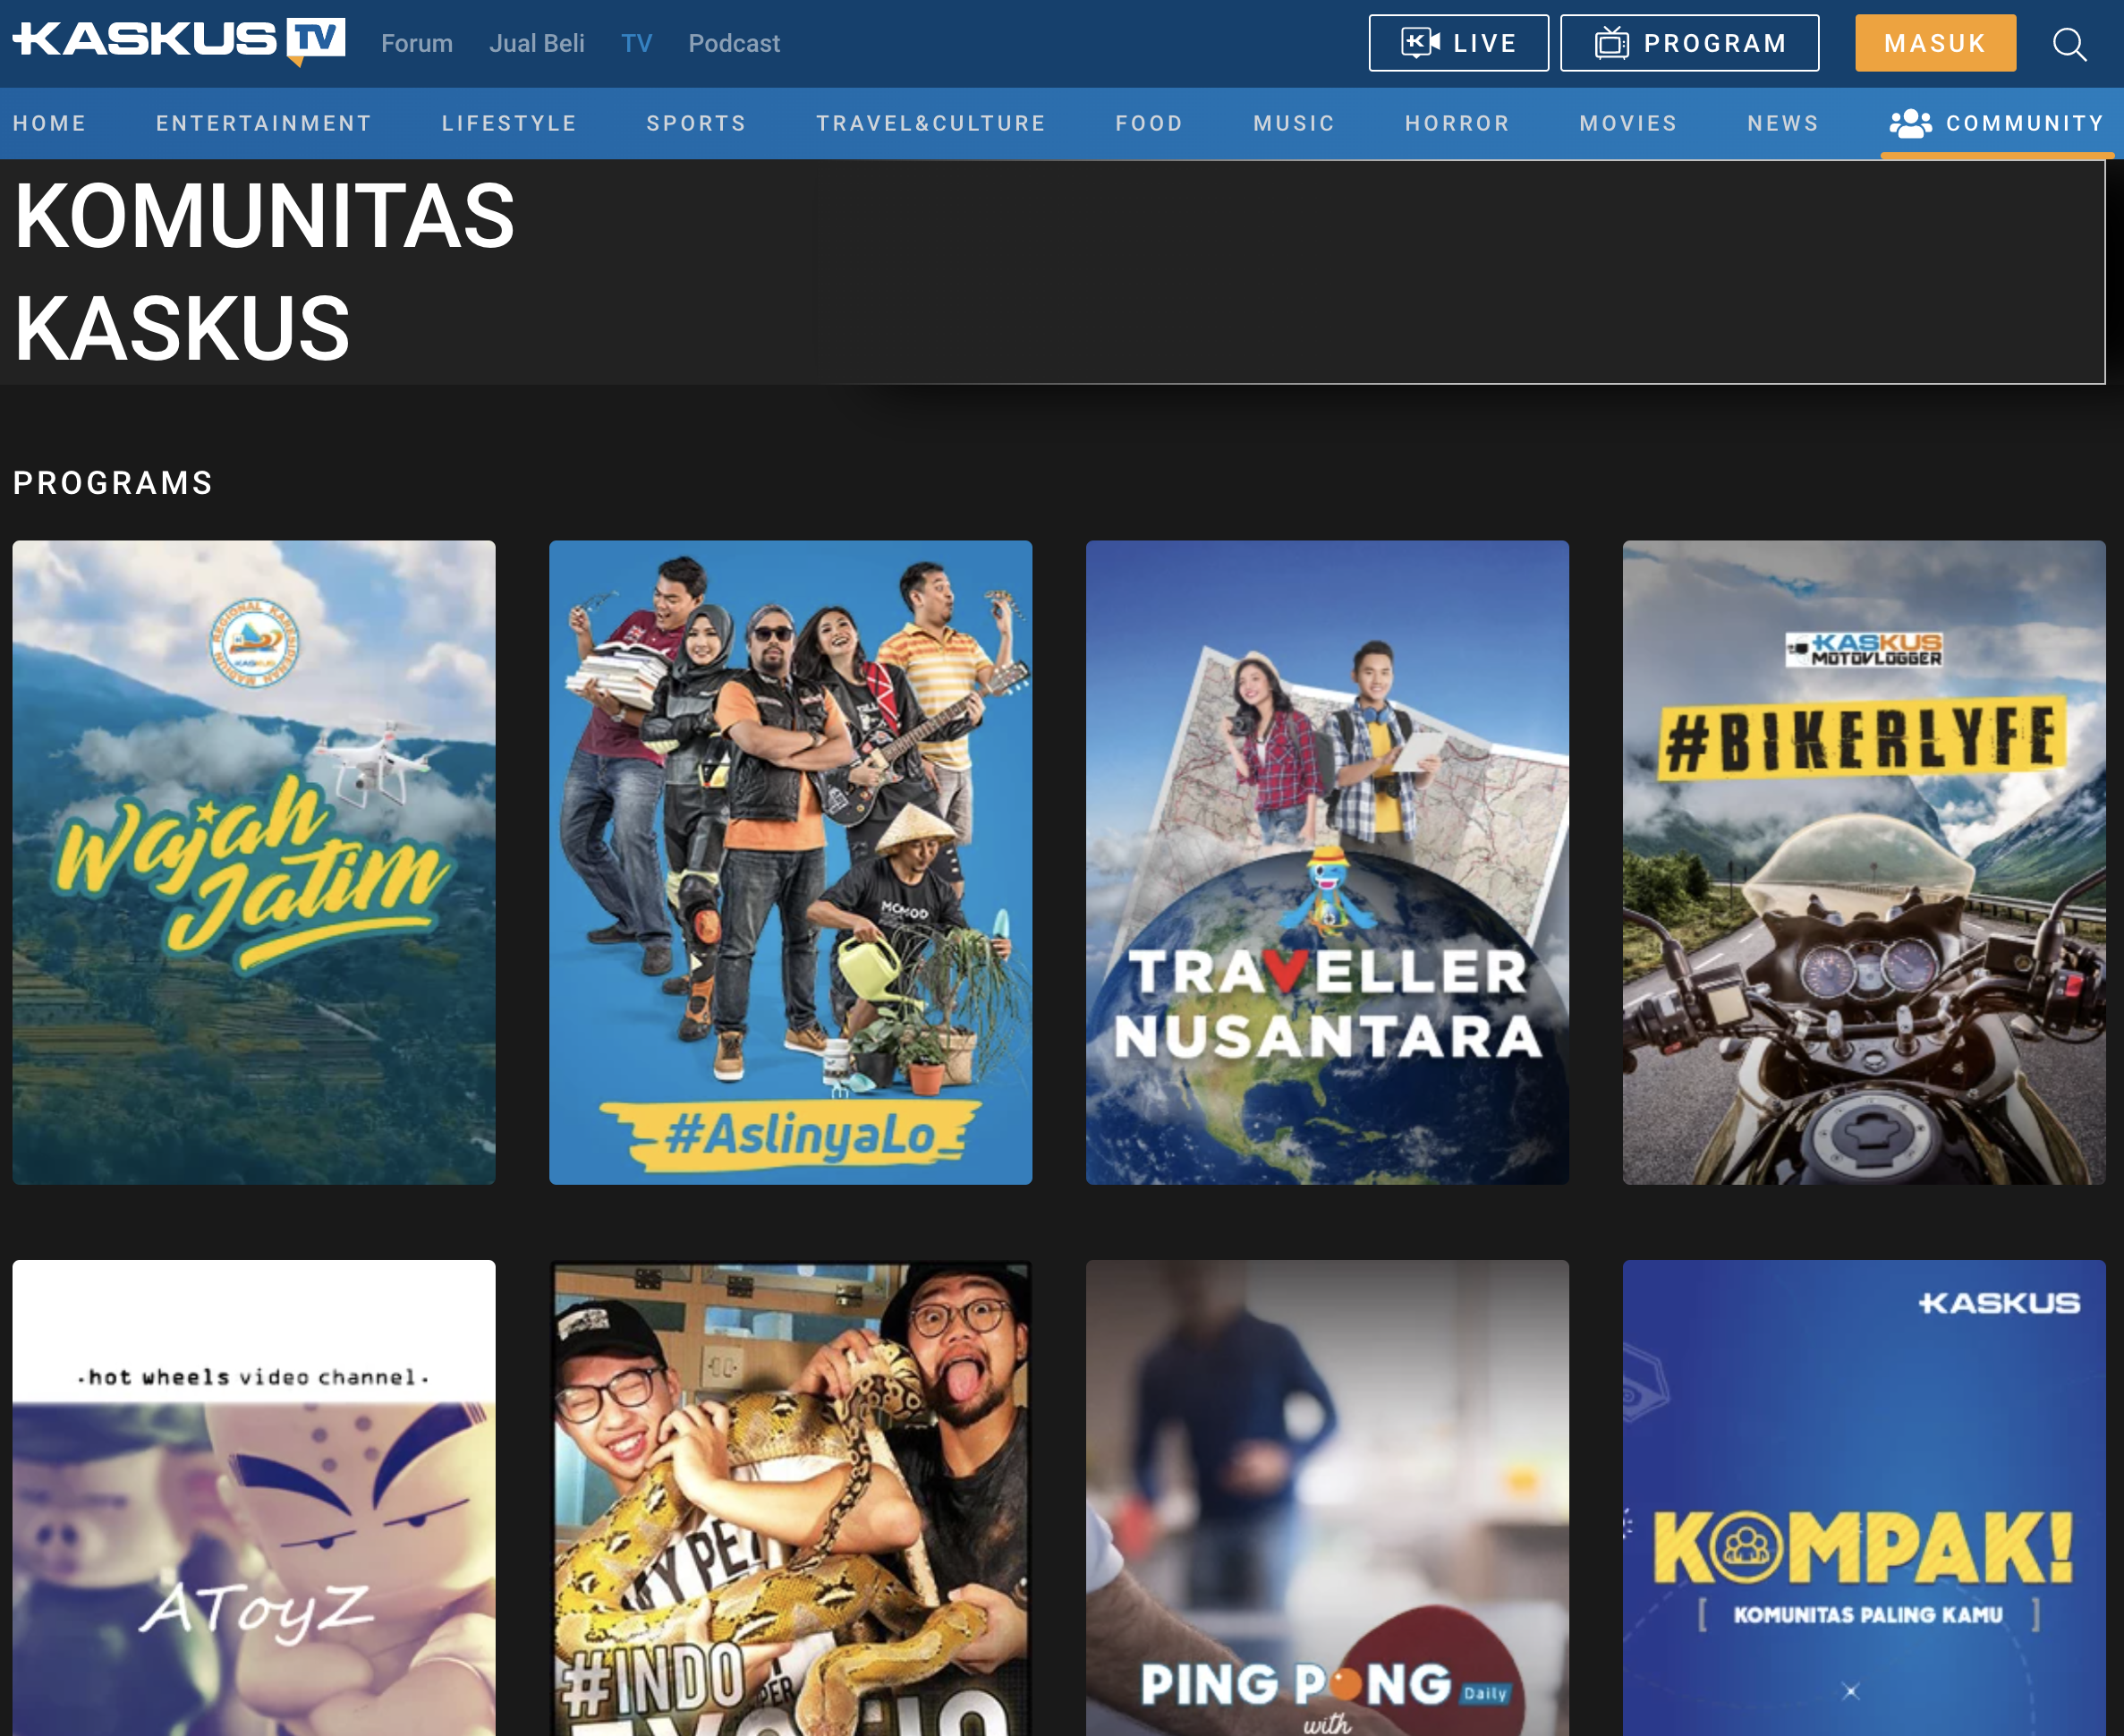This screenshot has height=1736, width=2124.
Task: Open the KOMPAK! program poster
Action: (x=1864, y=1497)
